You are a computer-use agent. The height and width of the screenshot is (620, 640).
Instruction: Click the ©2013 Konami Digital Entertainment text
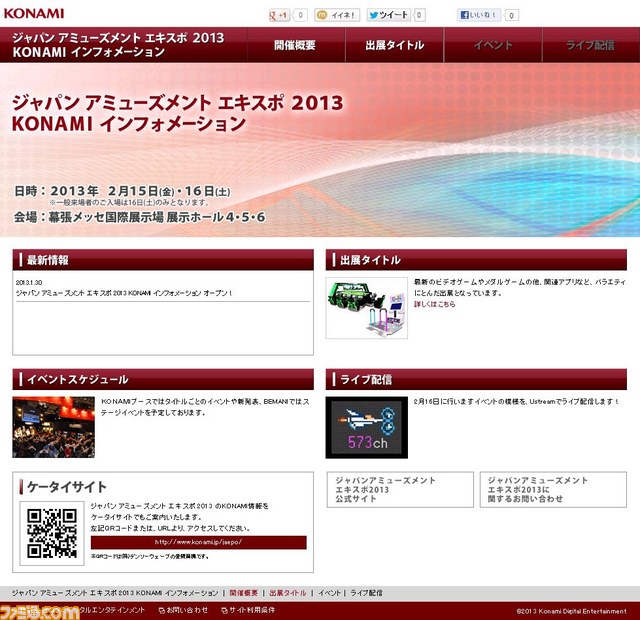571,611
